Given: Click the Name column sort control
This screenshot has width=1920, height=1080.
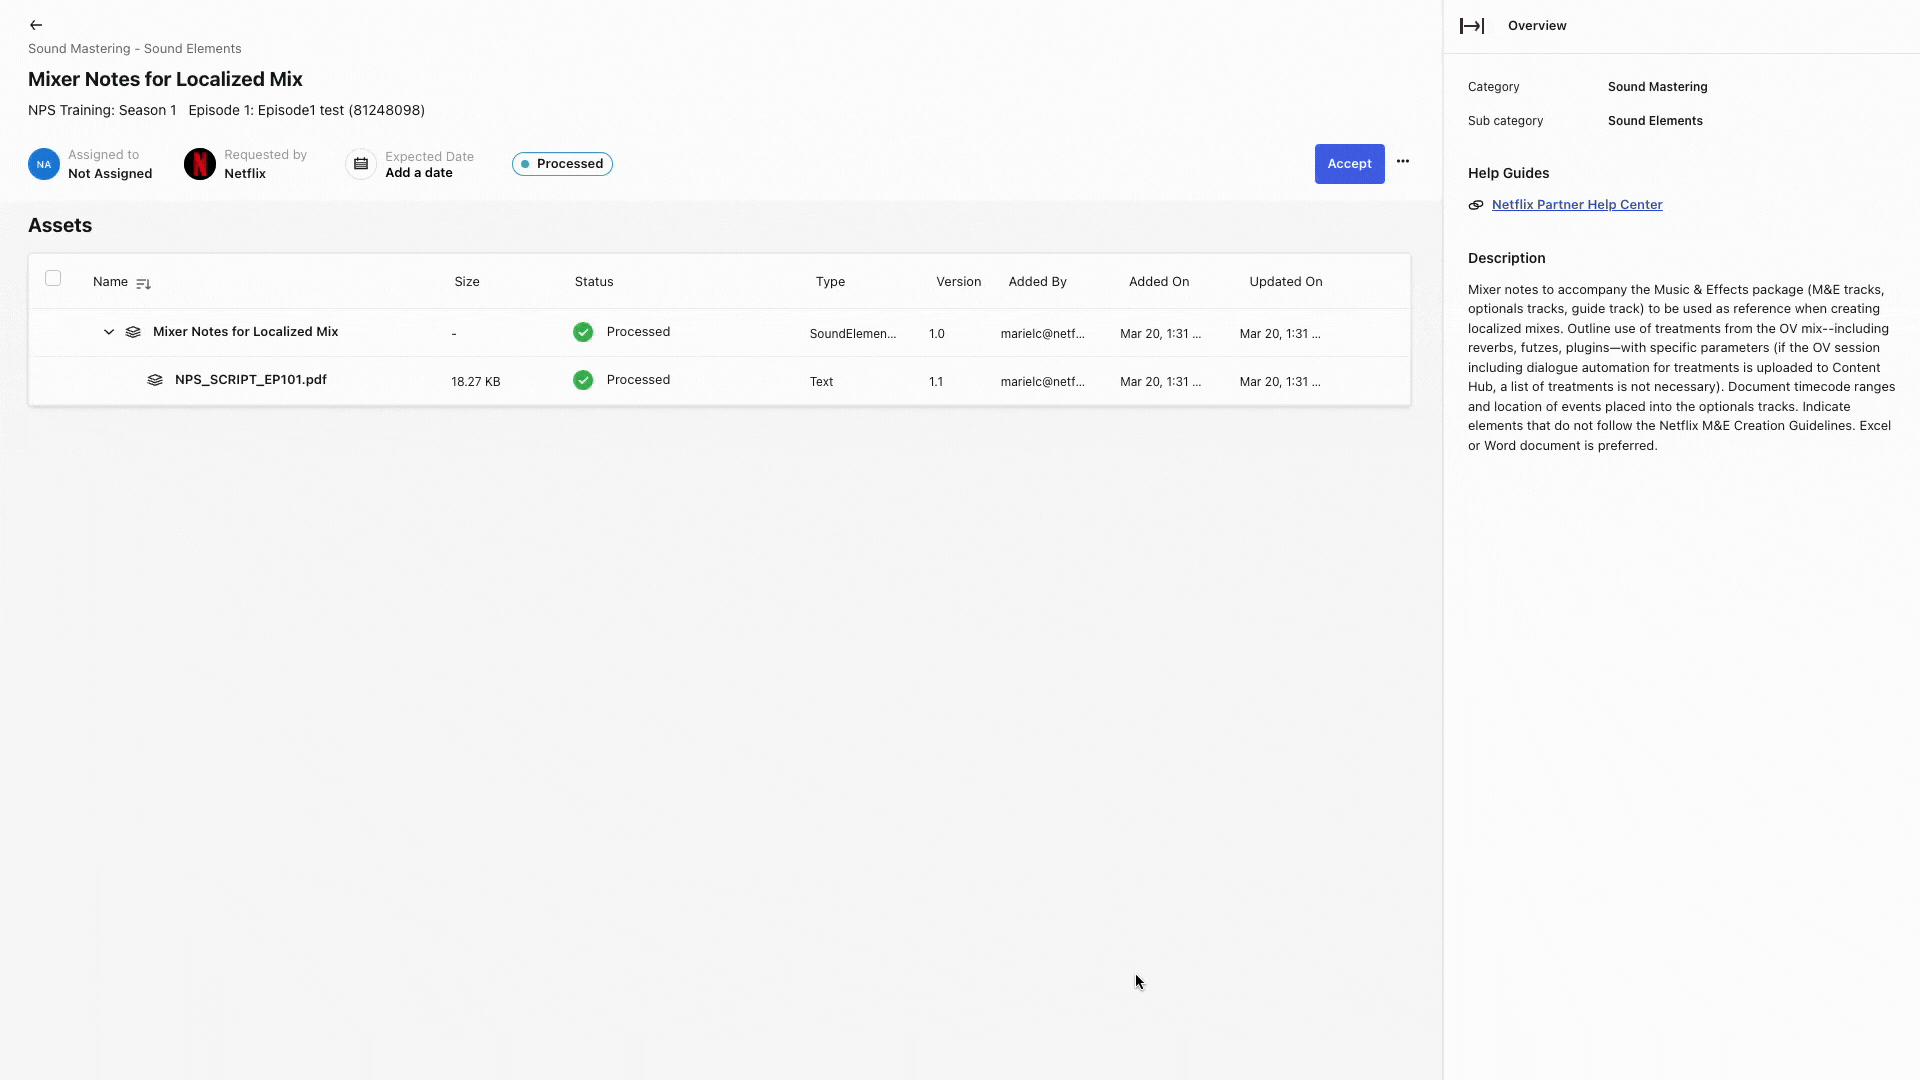Looking at the screenshot, I should (x=143, y=283).
